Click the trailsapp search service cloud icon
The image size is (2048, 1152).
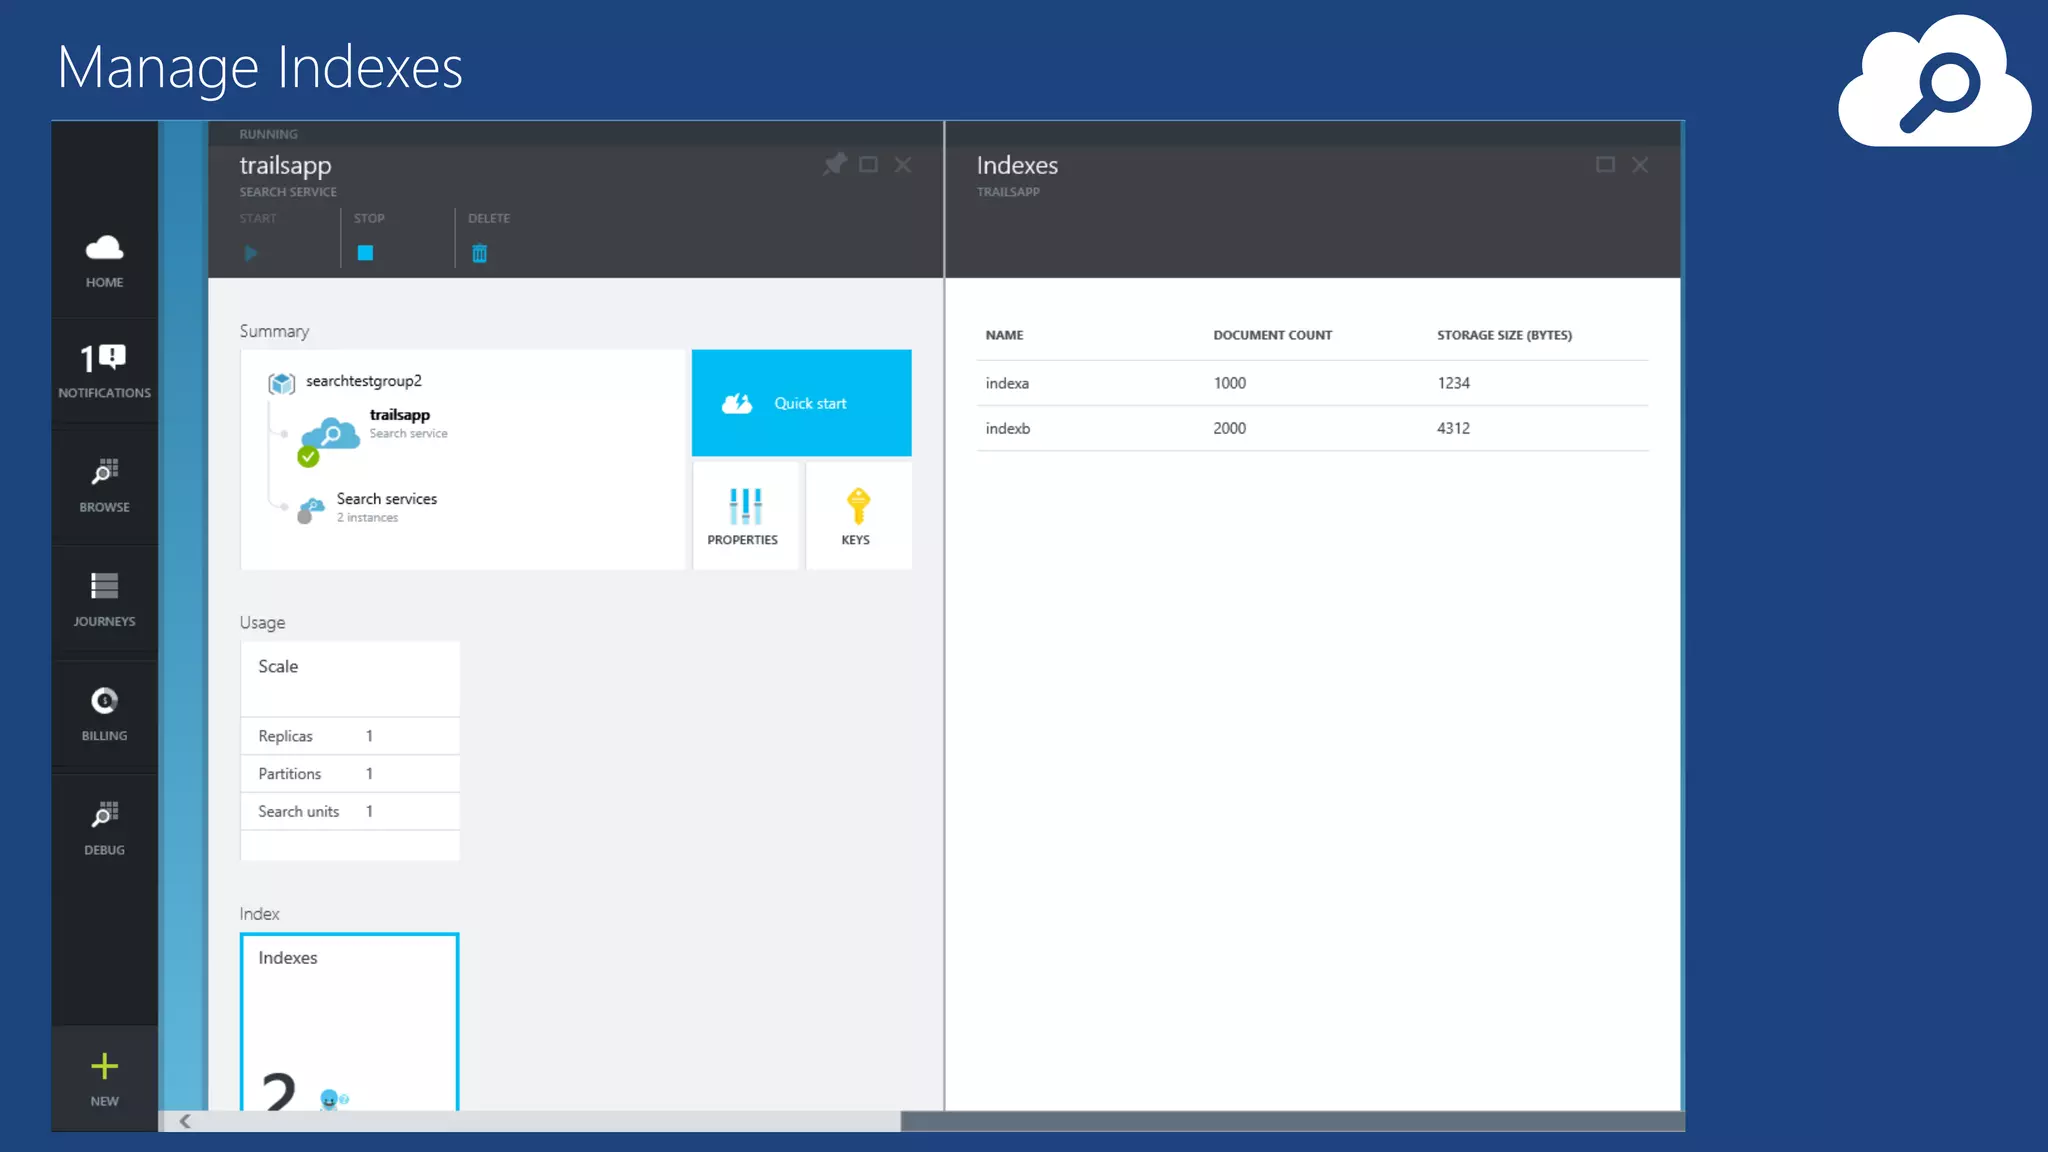click(x=330, y=435)
